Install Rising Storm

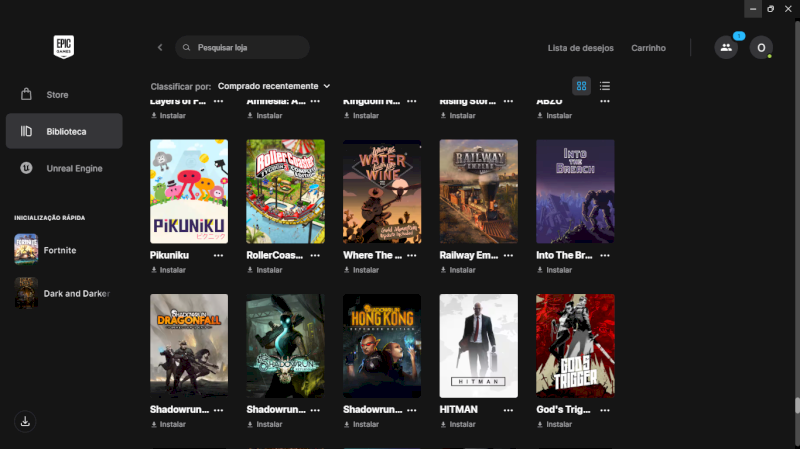(458, 116)
